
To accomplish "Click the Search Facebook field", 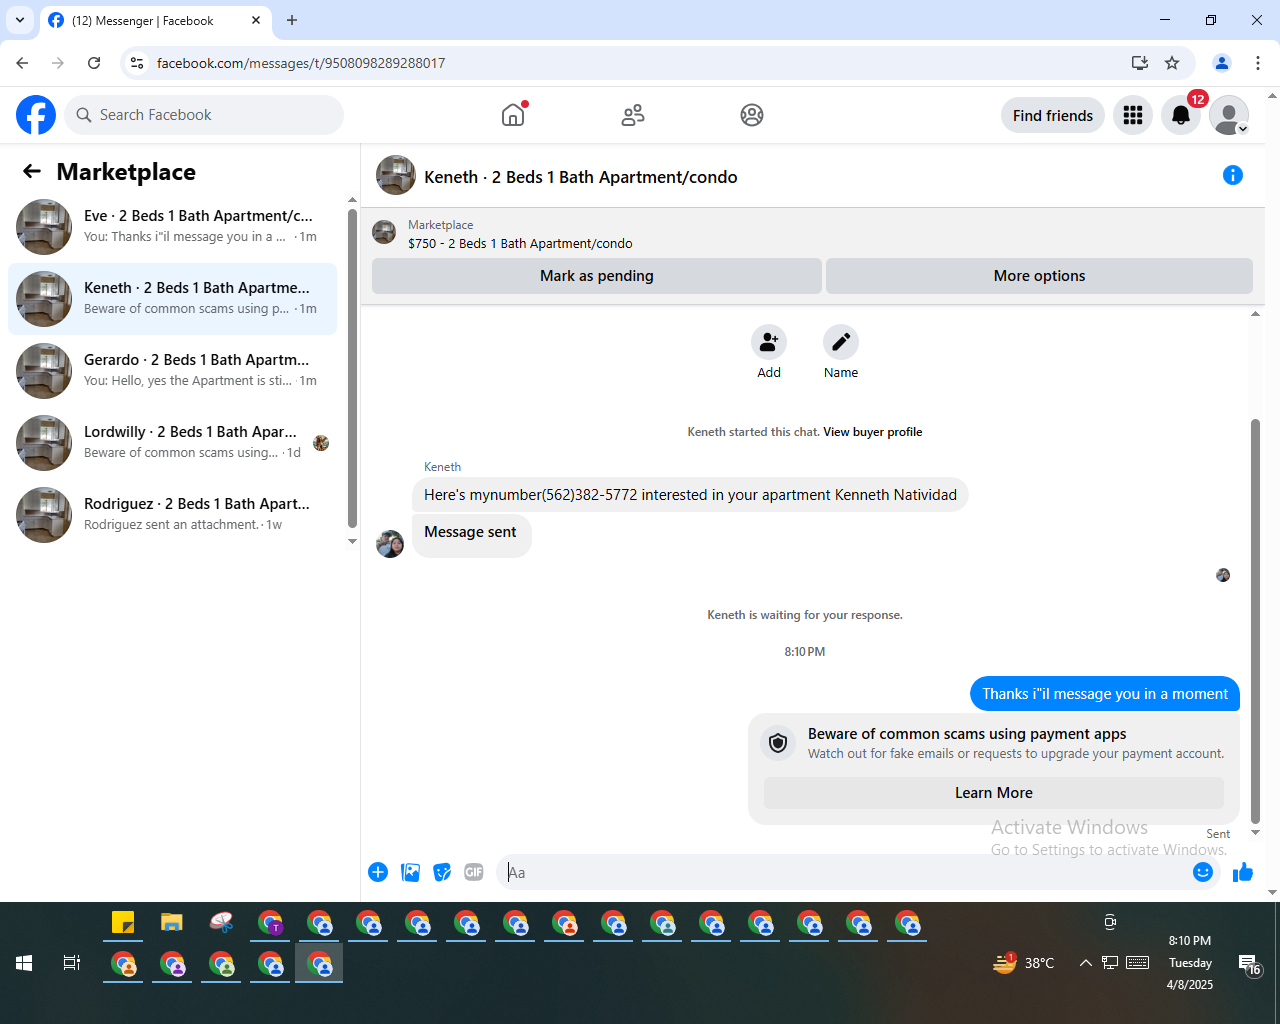I will point(204,115).
